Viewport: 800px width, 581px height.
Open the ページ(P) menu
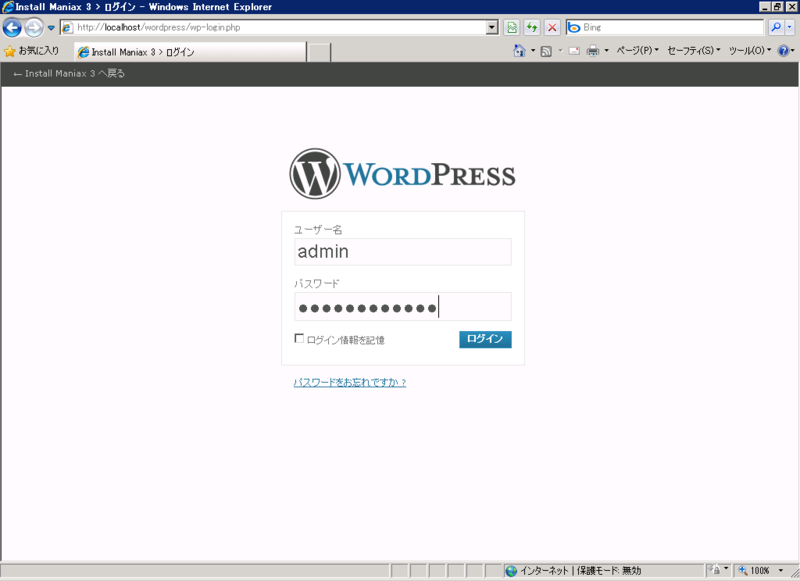(637, 50)
